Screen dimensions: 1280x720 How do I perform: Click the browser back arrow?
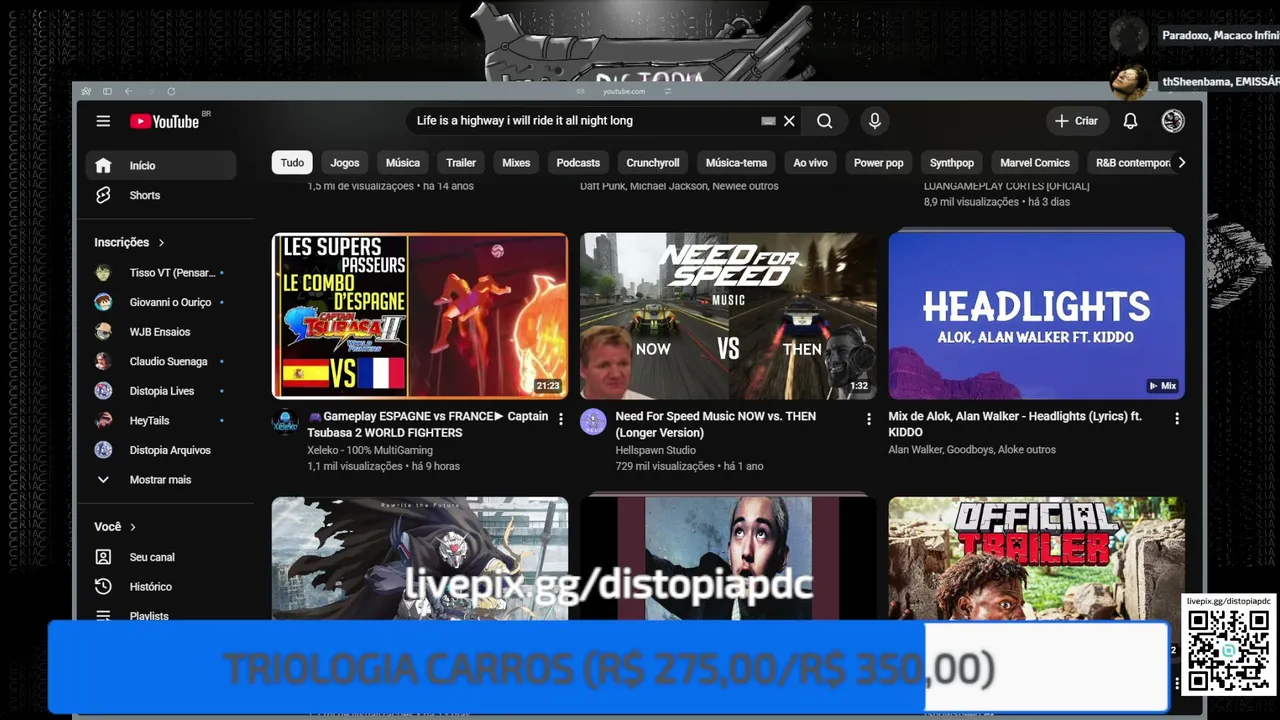coord(128,91)
